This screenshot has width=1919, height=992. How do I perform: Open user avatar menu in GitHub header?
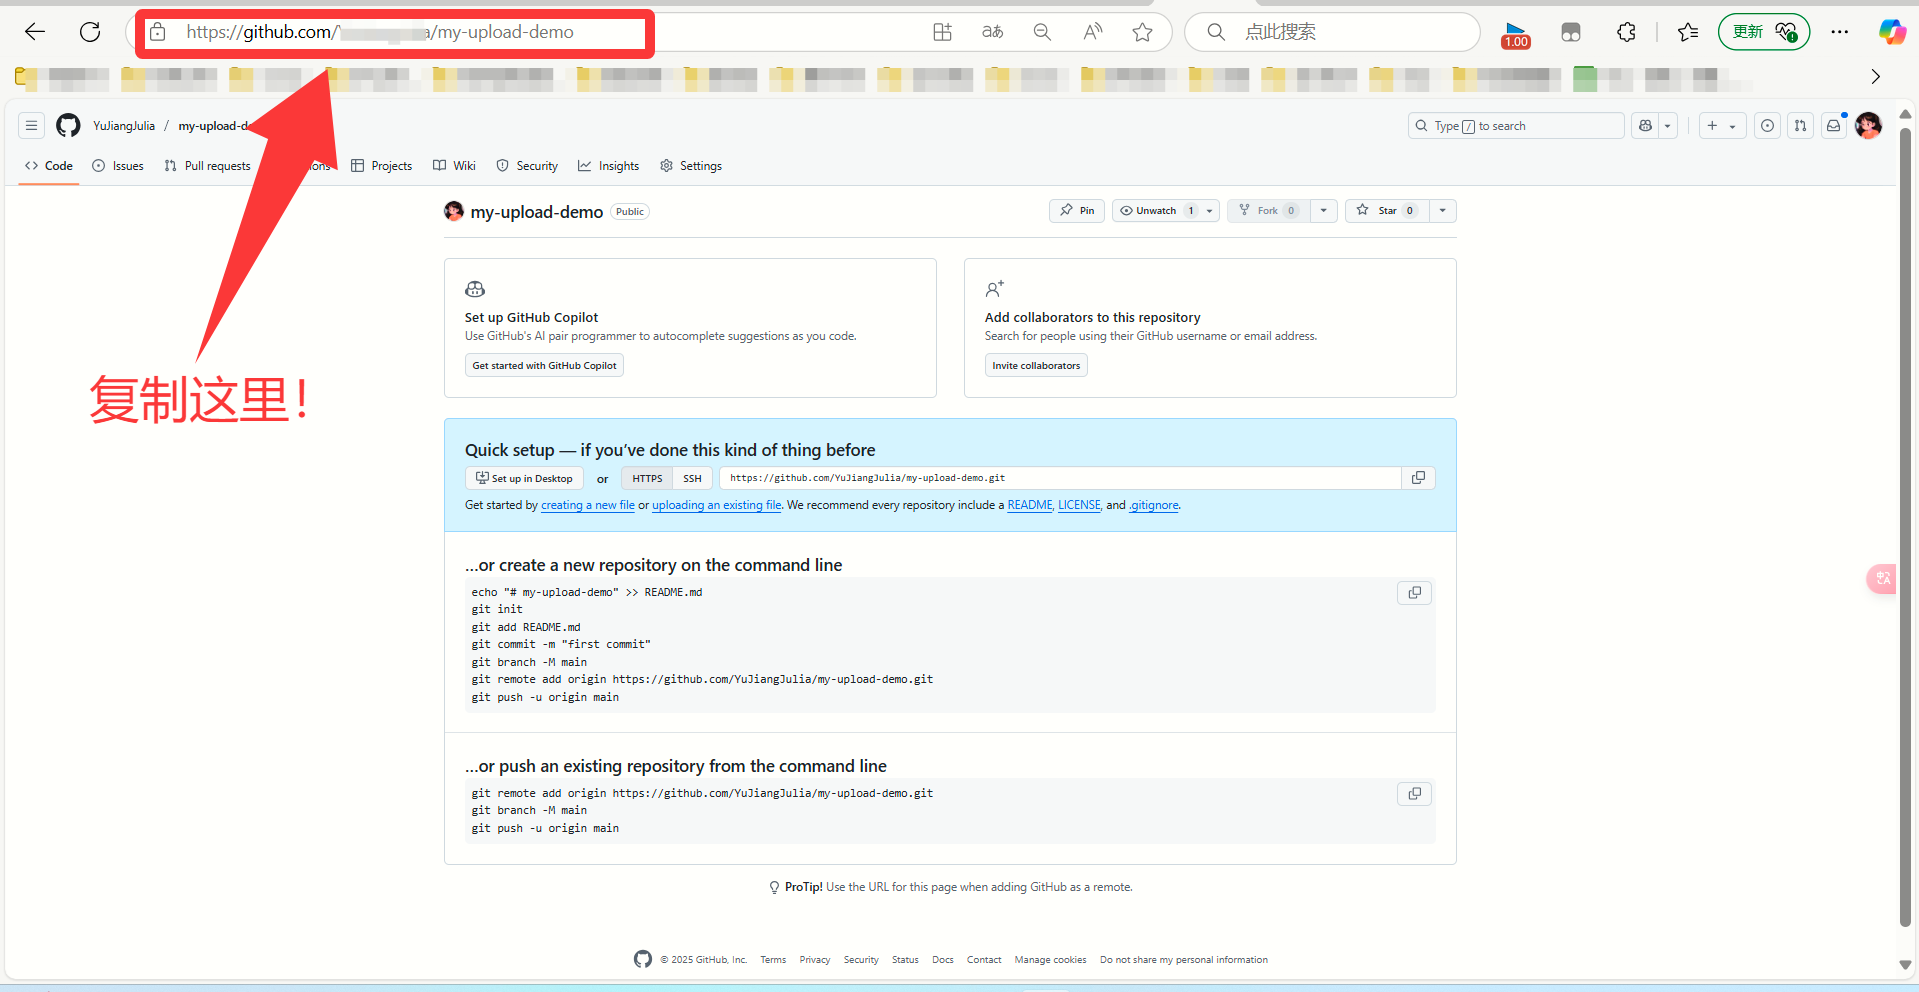pyautogui.click(x=1868, y=125)
